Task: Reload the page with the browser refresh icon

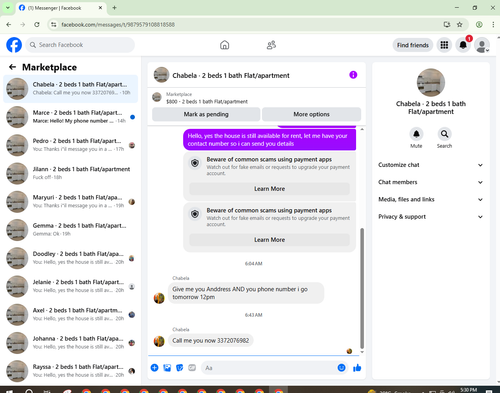Action: coord(37,24)
